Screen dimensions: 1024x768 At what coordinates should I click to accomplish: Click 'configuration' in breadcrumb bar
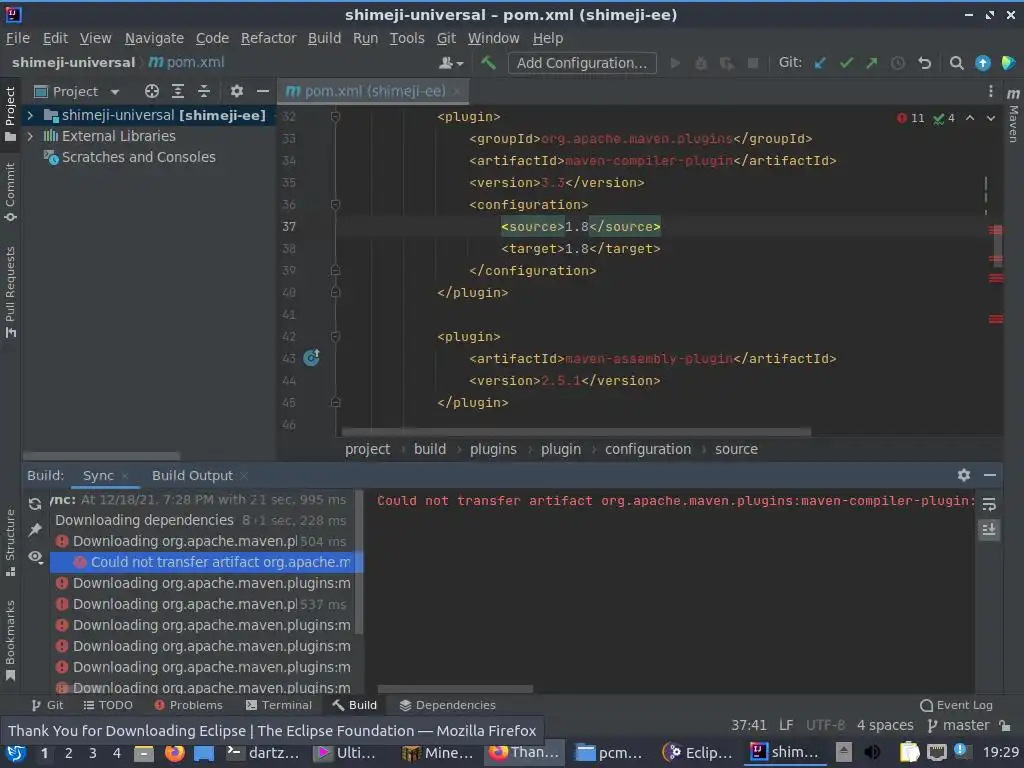pyautogui.click(x=647, y=449)
